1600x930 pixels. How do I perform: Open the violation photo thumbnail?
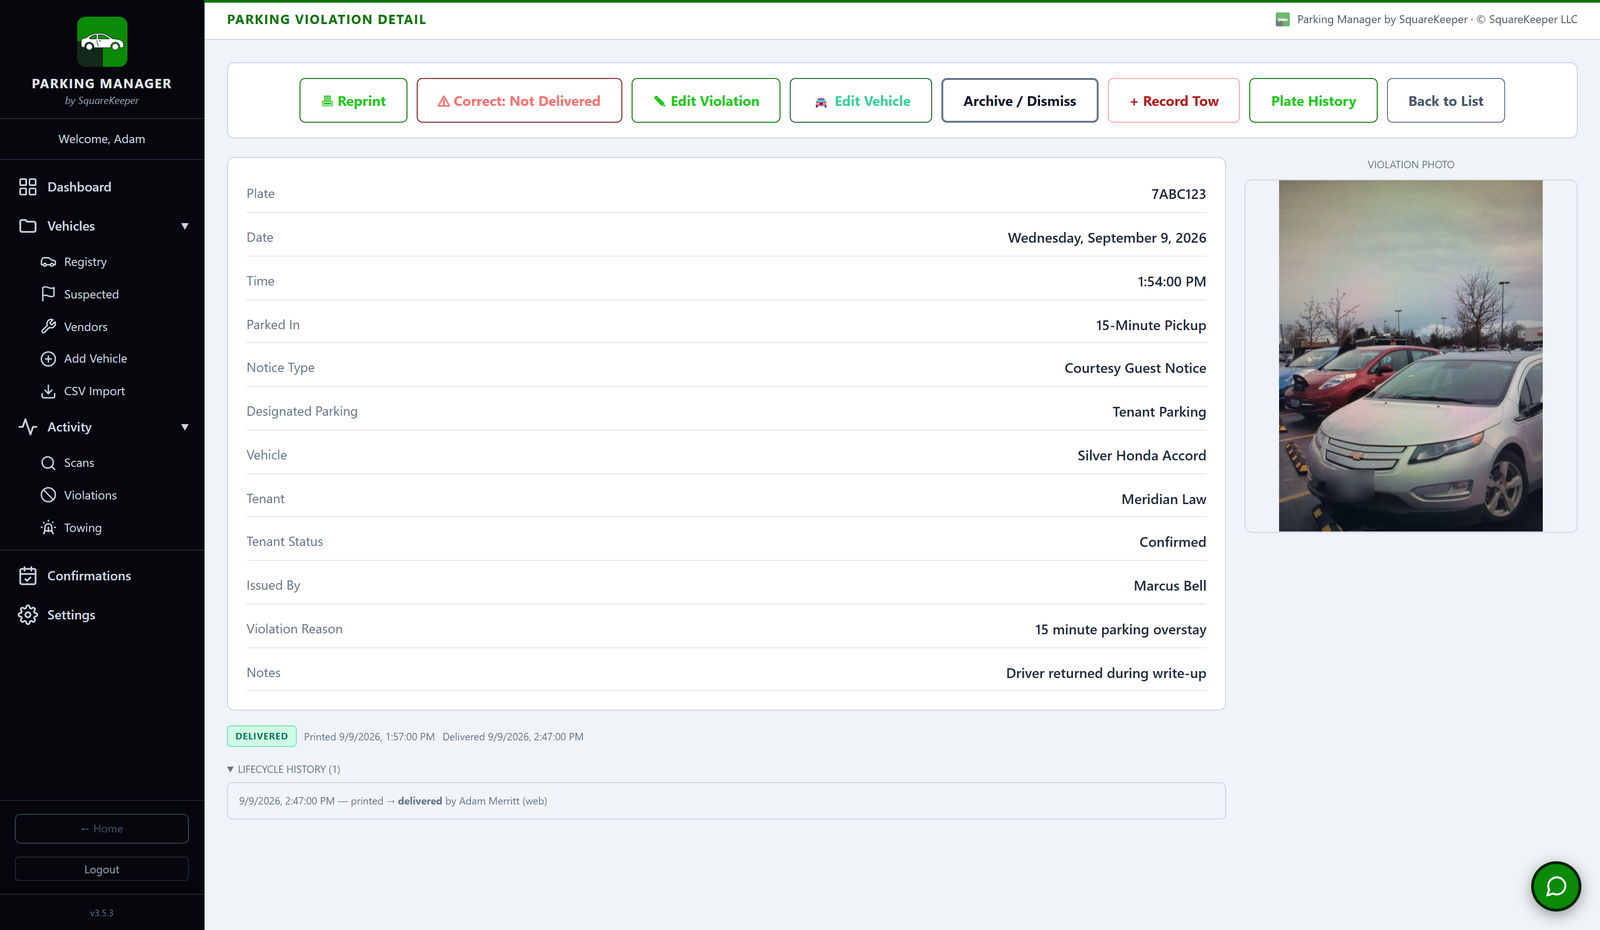1411,356
